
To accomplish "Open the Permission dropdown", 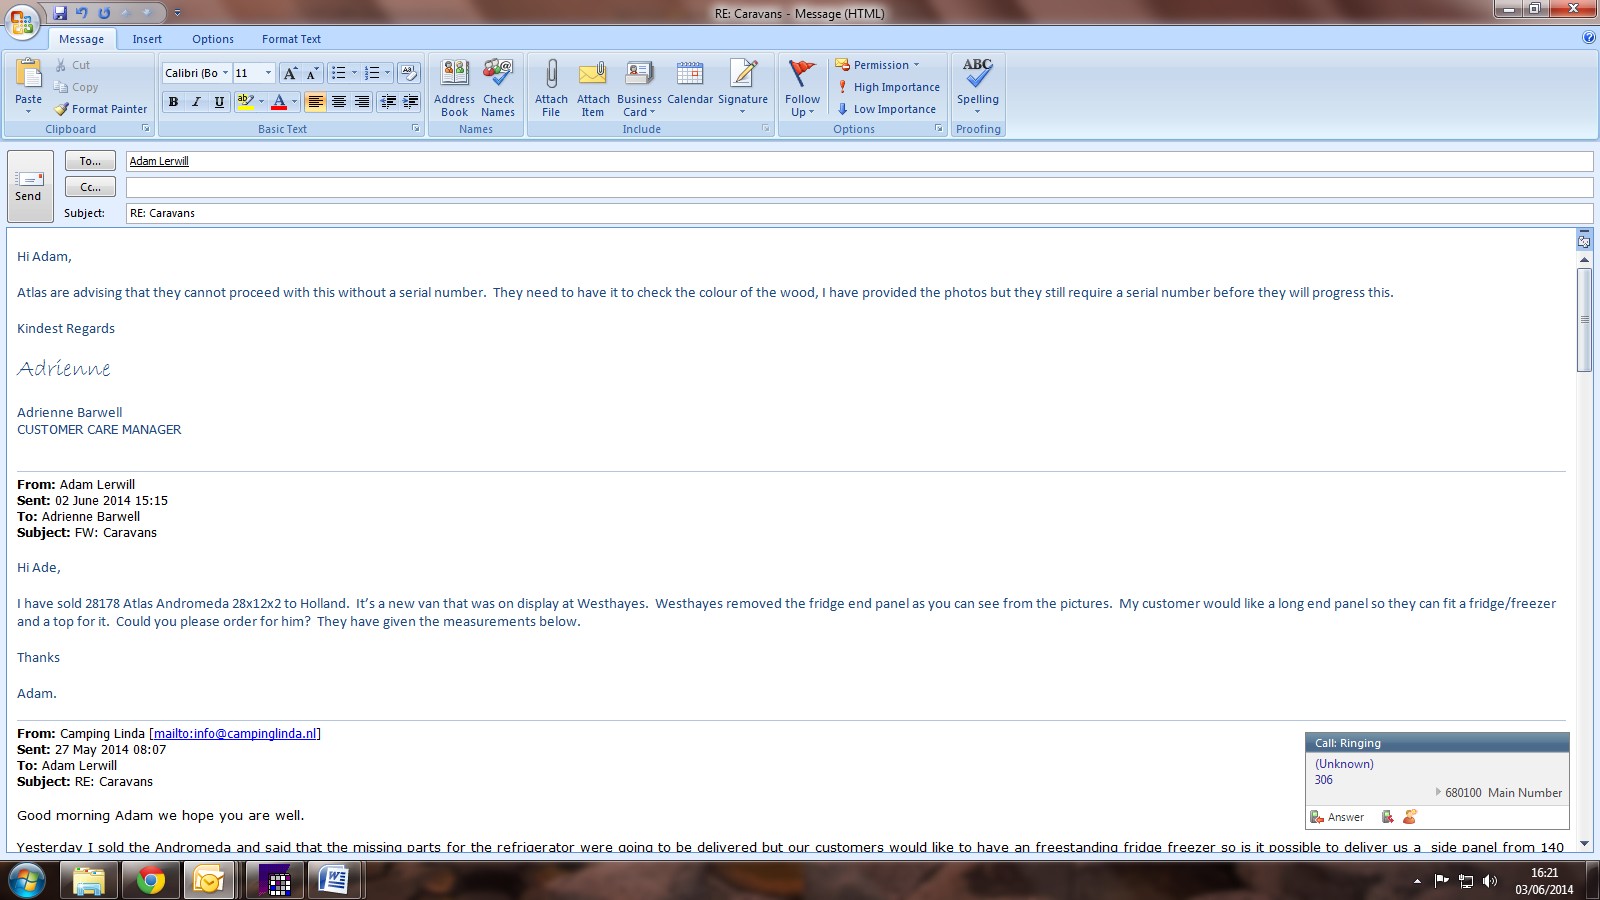I will coord(877,65).
